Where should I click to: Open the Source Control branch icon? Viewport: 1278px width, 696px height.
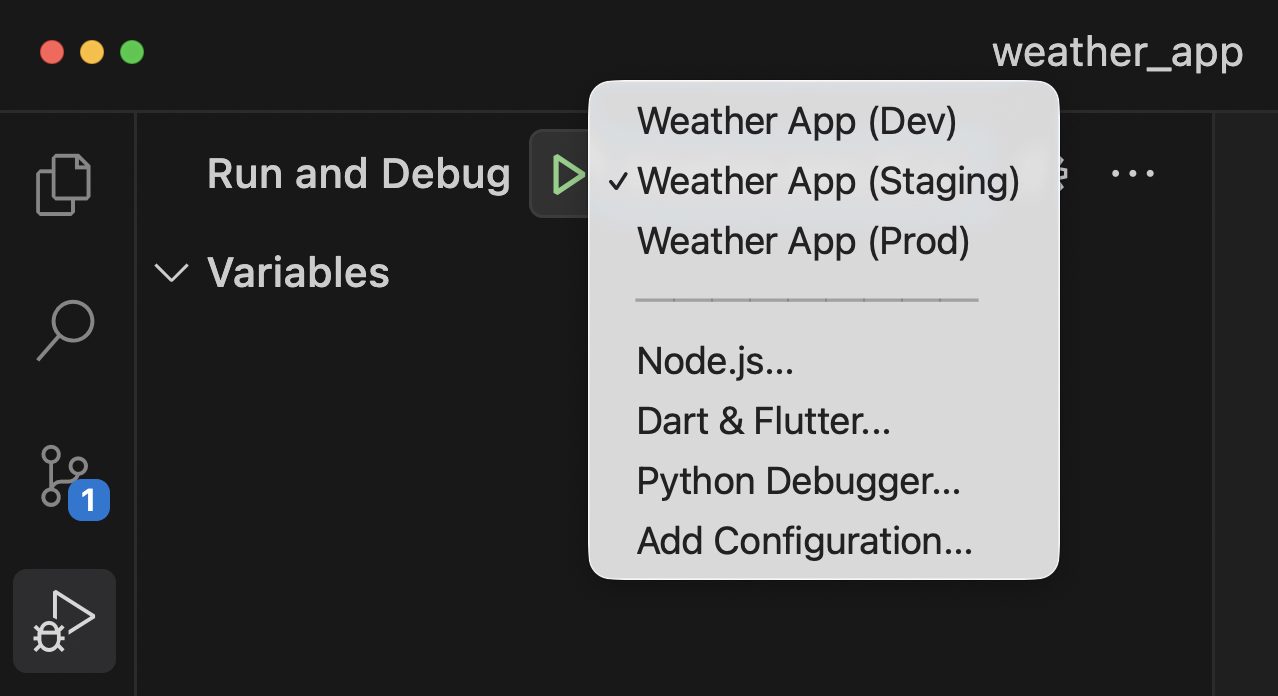click(65, 476)
